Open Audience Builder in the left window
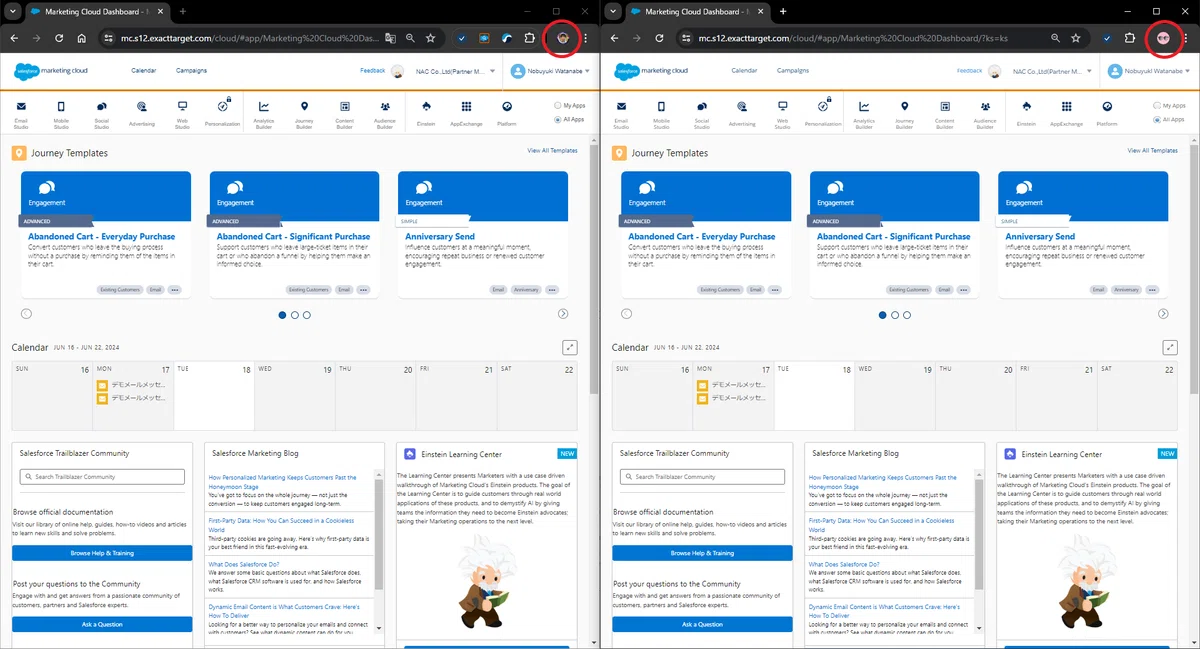Viewport: 1200px width, 649px height. (384, 114)
